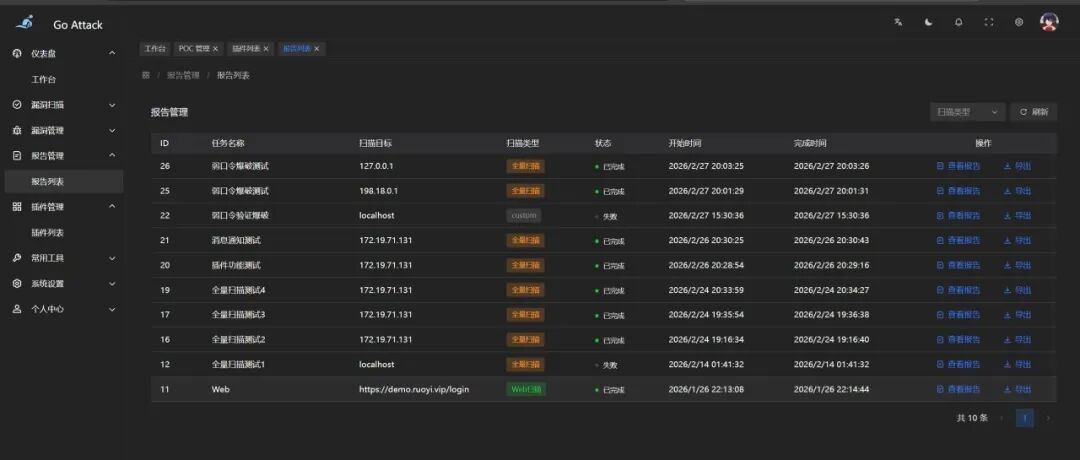Open the settings gear in top header

click(1019, 22)
